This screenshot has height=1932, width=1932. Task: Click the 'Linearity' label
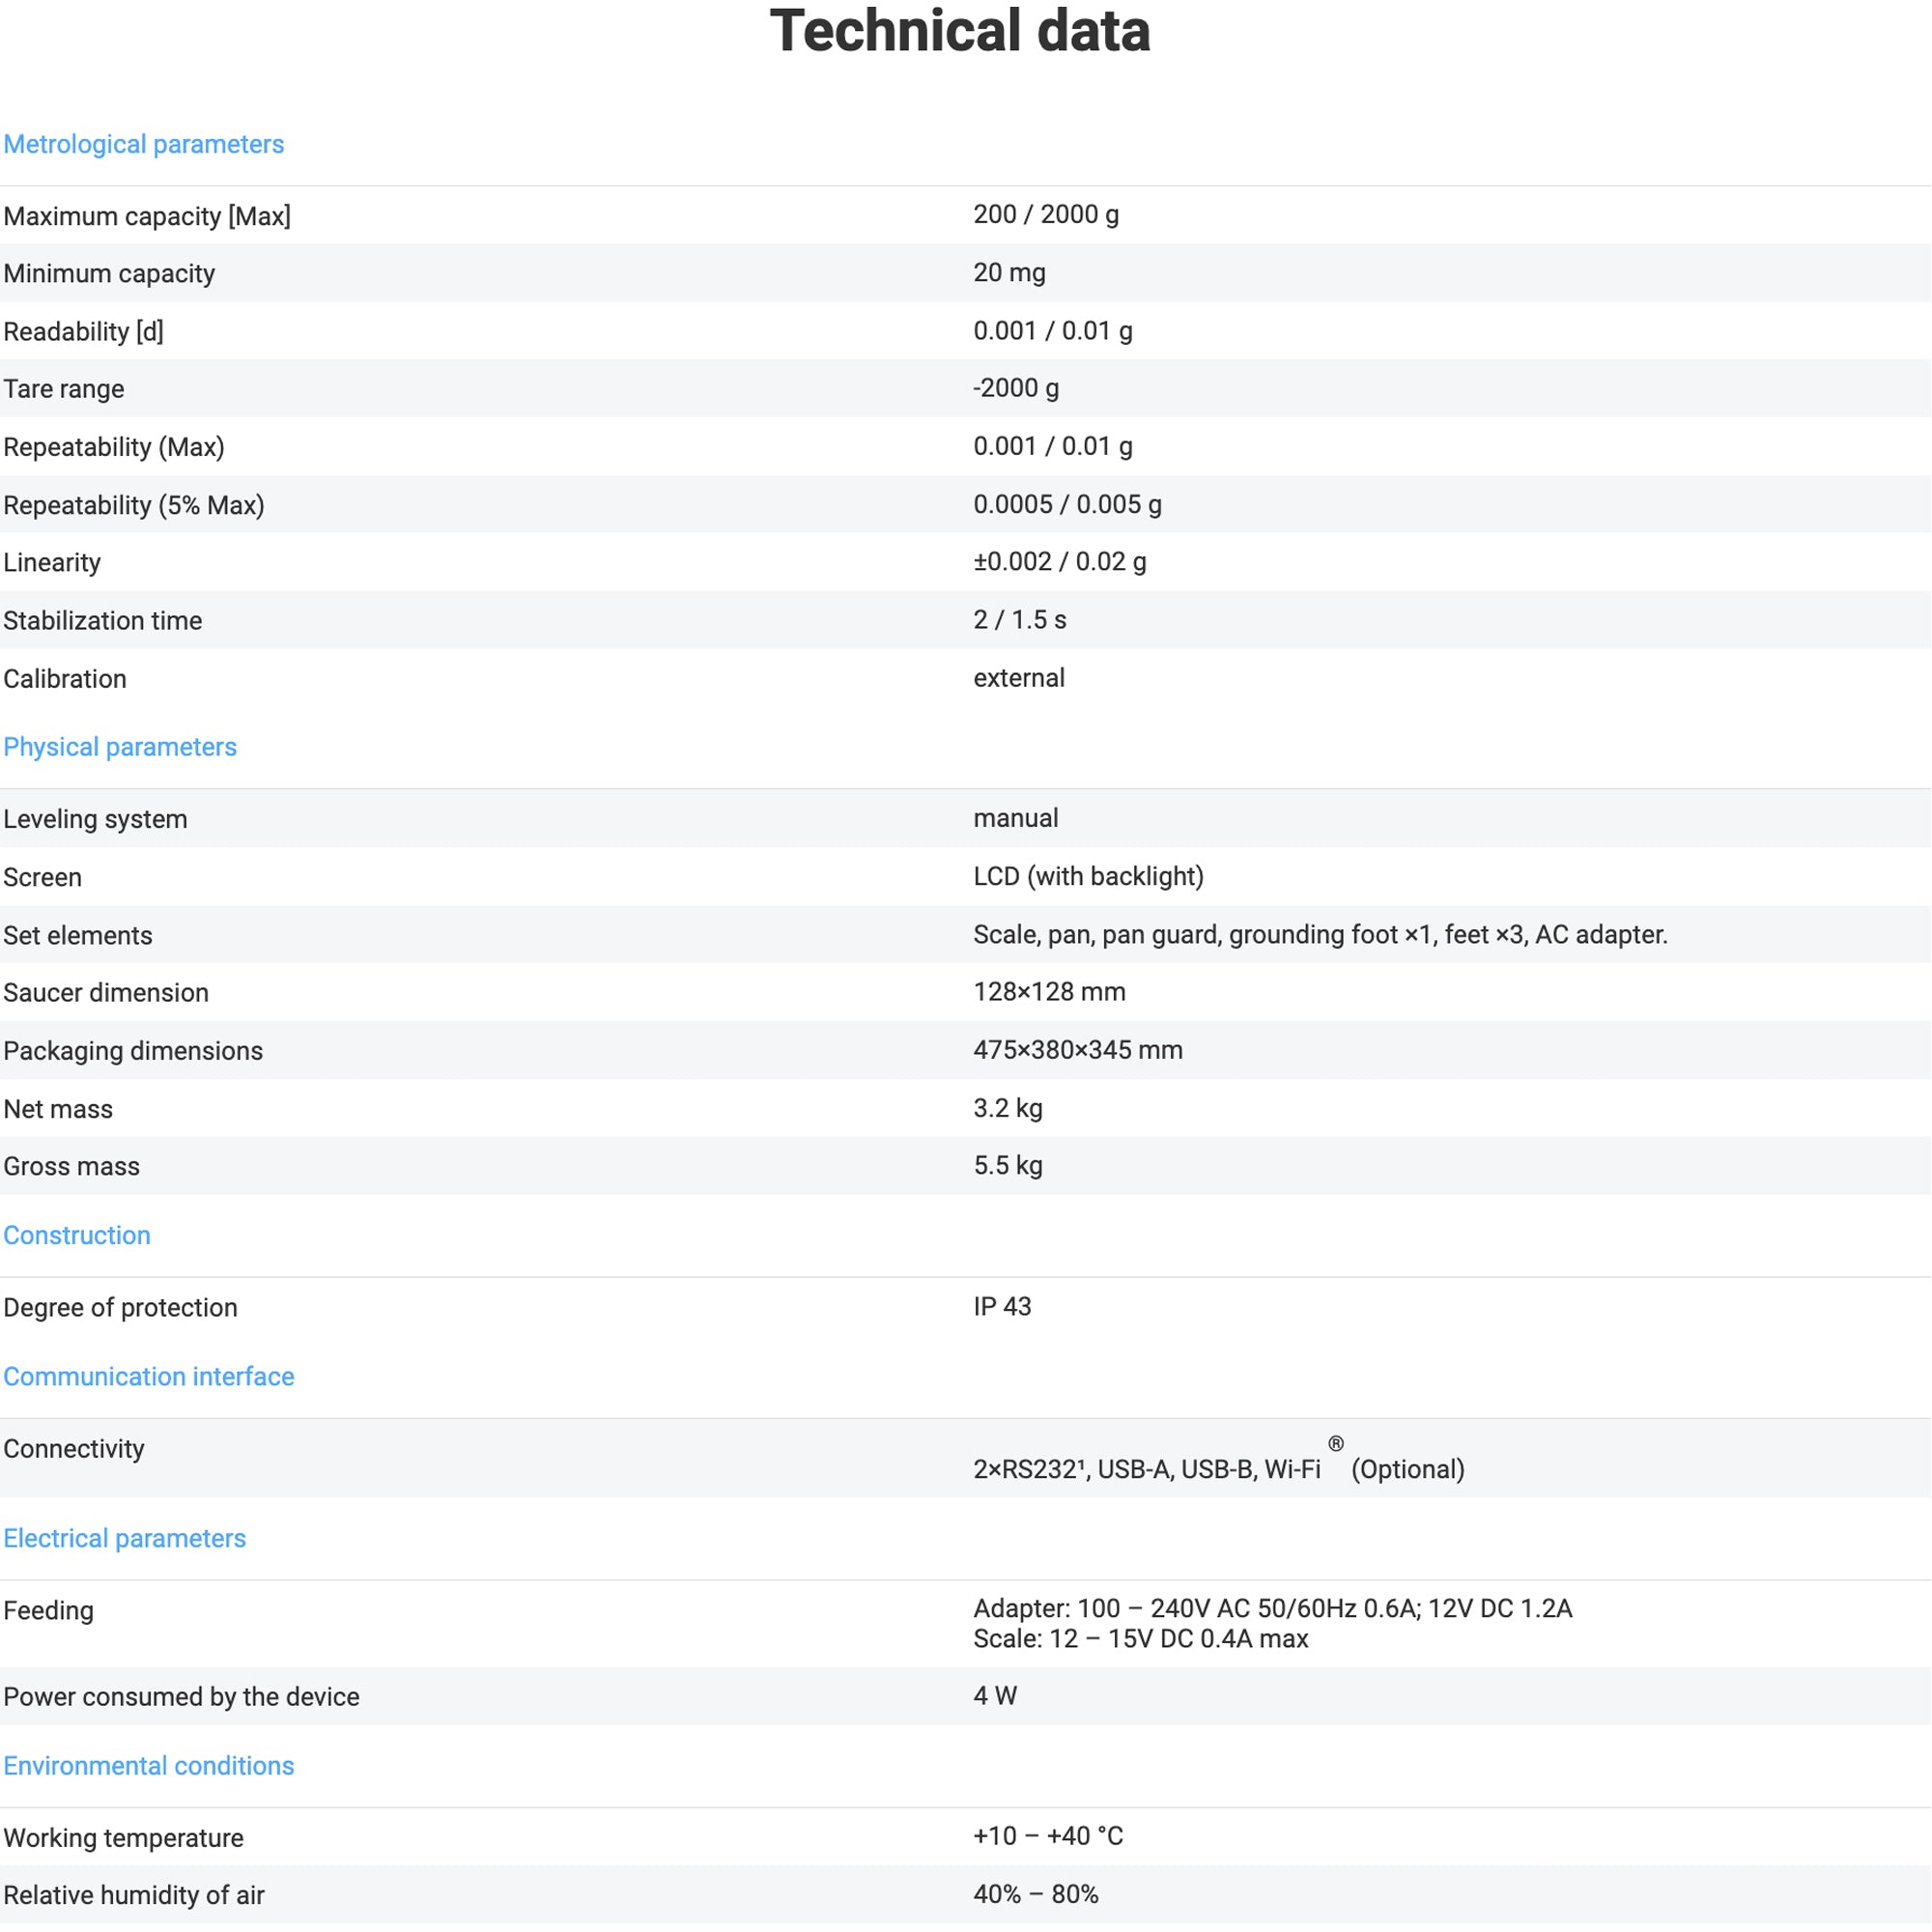click(52, 562)
